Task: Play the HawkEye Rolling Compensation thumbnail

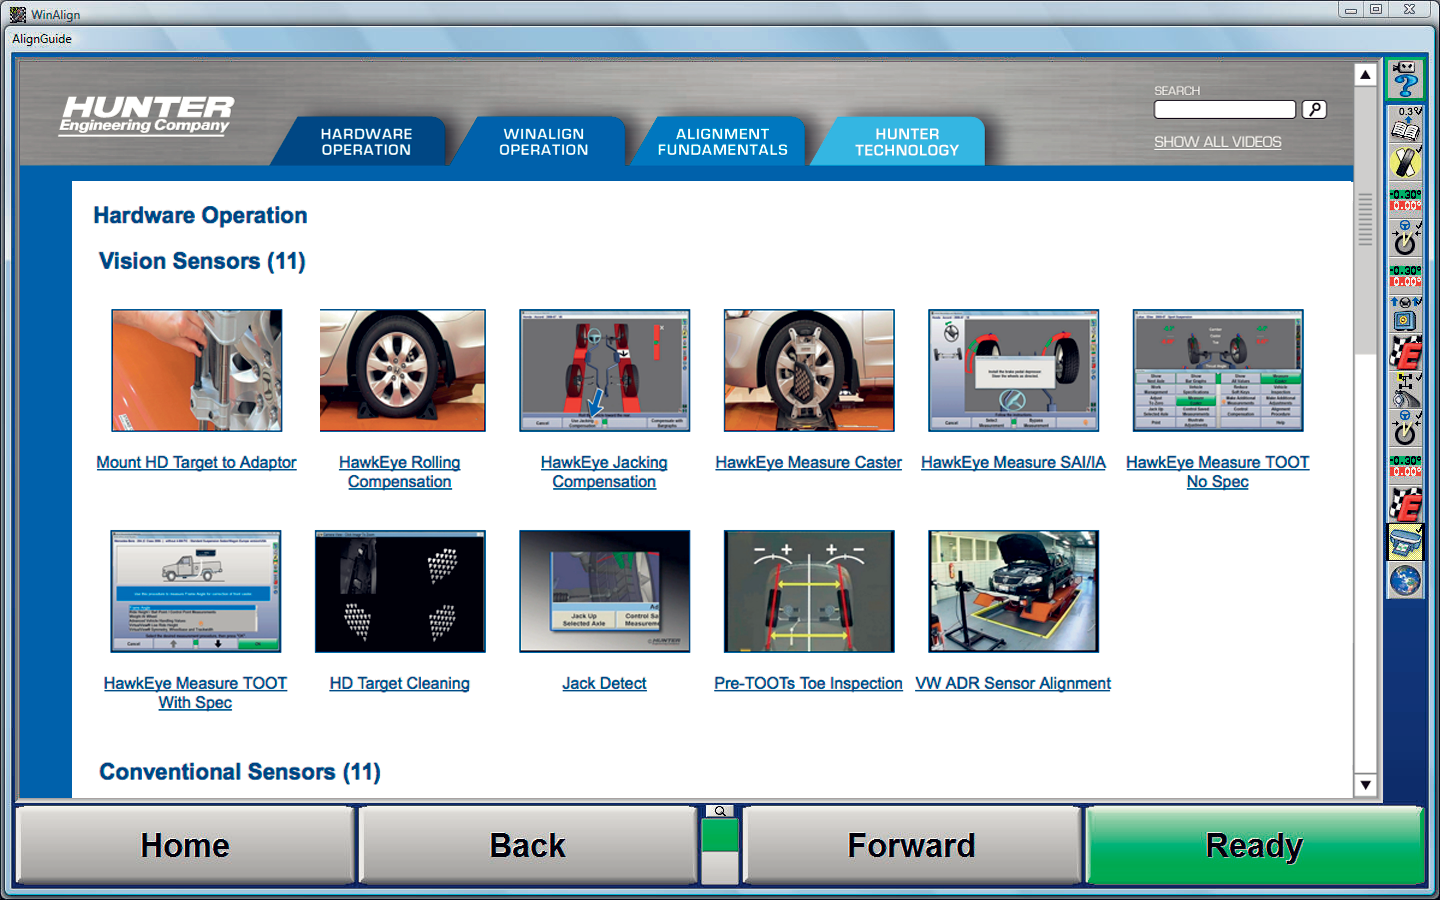Action: click(x=402, y=370)
